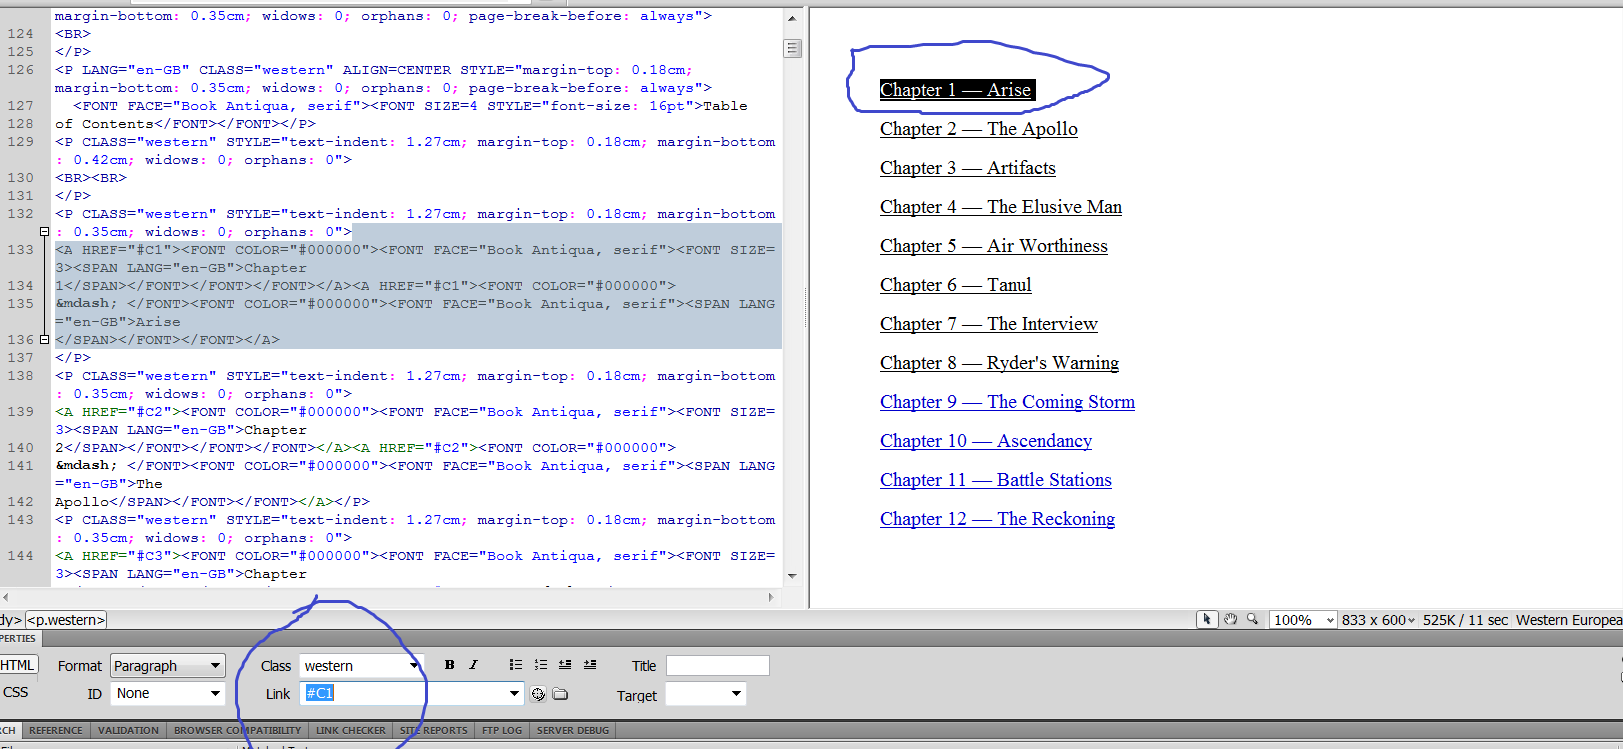Collapse the selected code block at line 132

coord(44,232)
